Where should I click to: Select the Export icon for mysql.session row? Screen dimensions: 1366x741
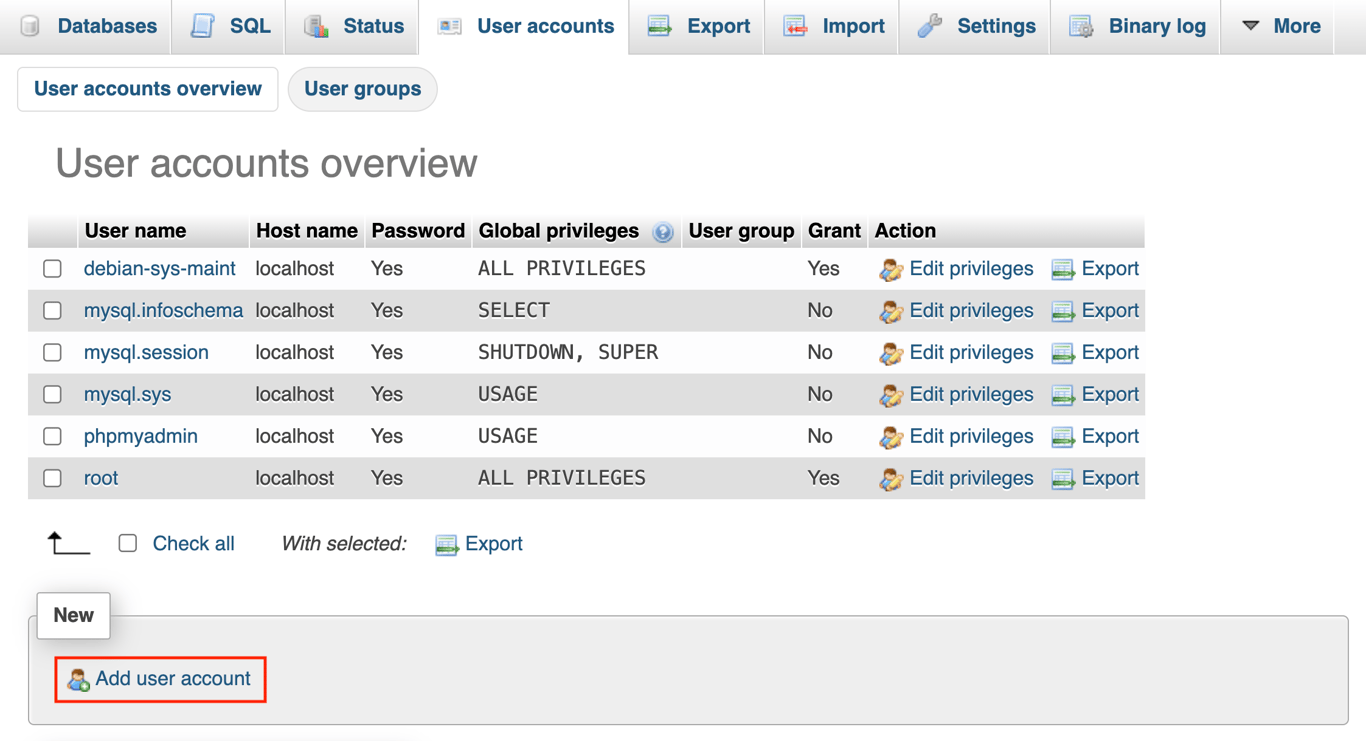point(1064,352)
